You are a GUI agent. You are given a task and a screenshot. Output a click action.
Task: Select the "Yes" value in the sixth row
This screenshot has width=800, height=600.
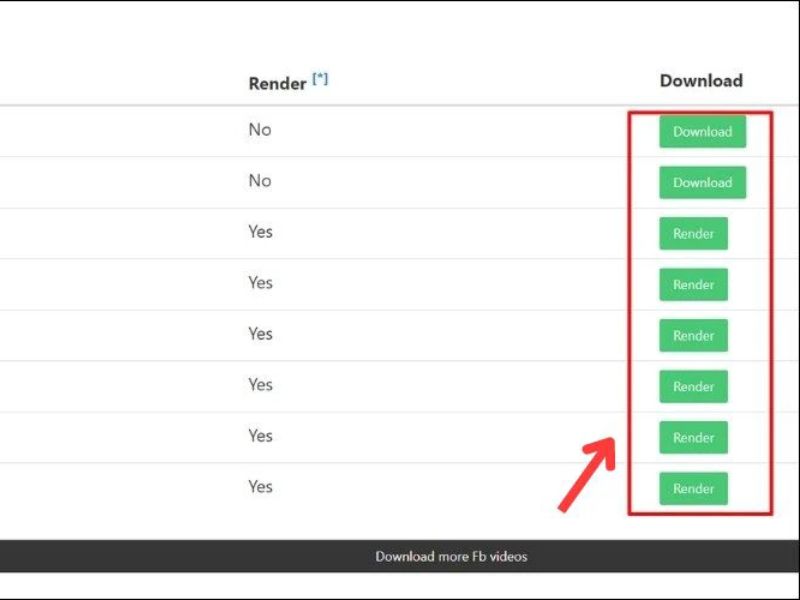point(260,385)
